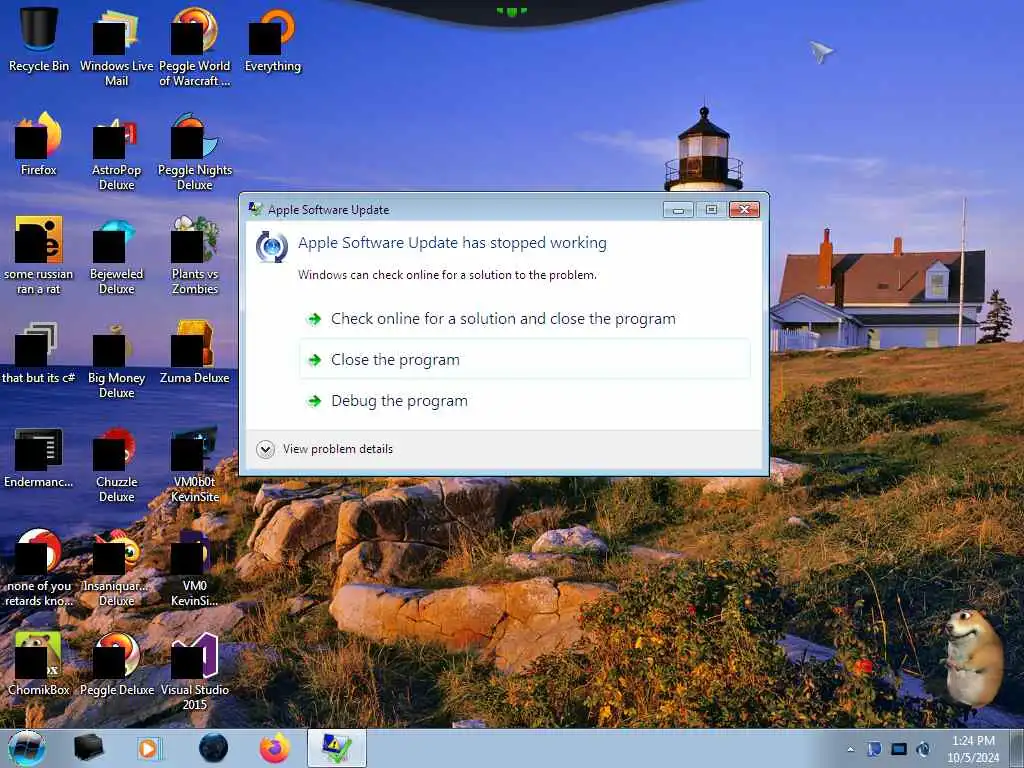Open the Recycle Bin desktop icon
This screenshot has height=768, width=1024.
pyautogui.click(x=39, y=39)
